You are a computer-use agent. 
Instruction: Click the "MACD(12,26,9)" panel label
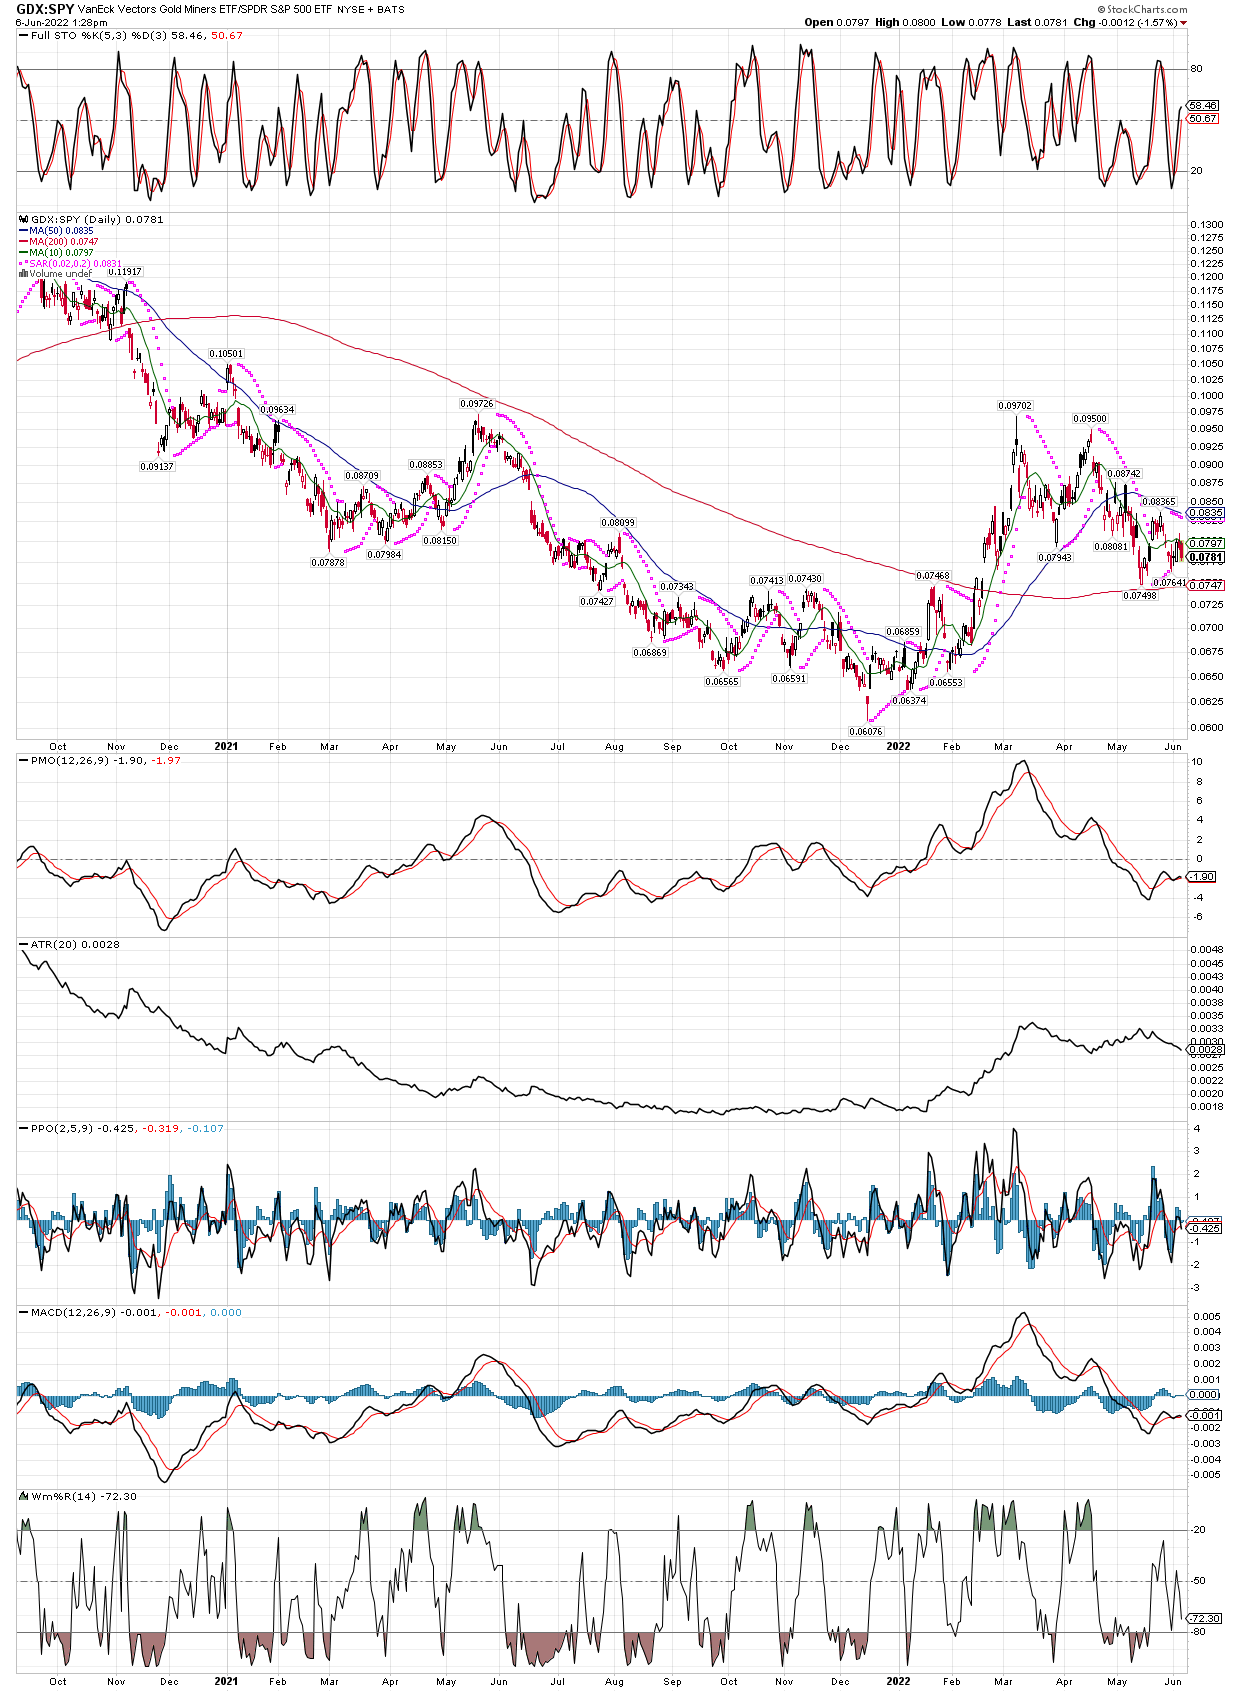click(x=73, y=1313)
